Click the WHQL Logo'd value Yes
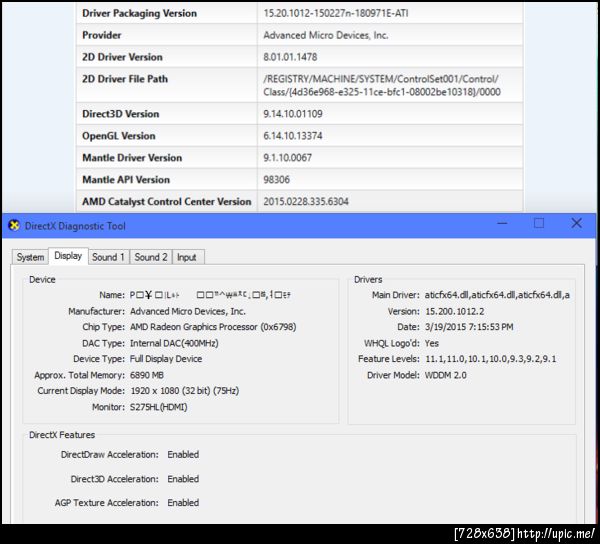 [432, 343]
